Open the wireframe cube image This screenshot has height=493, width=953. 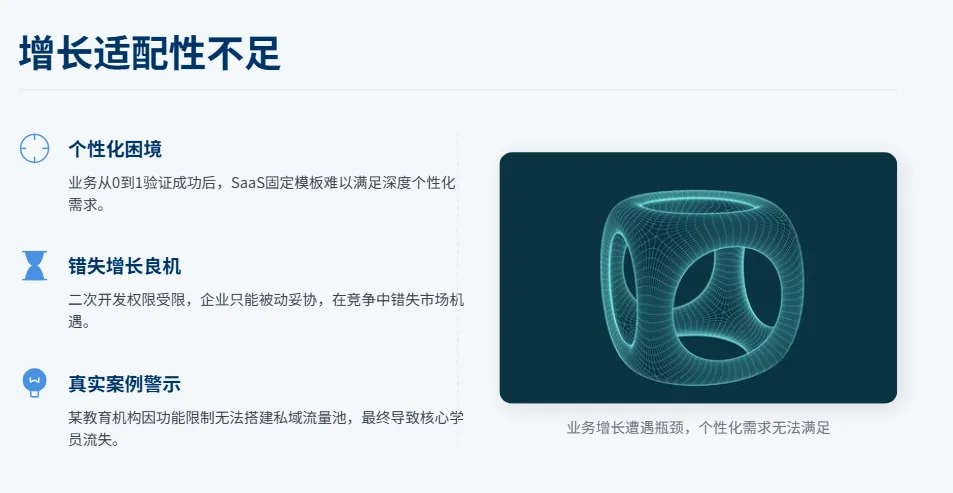(x=698, y=278)
